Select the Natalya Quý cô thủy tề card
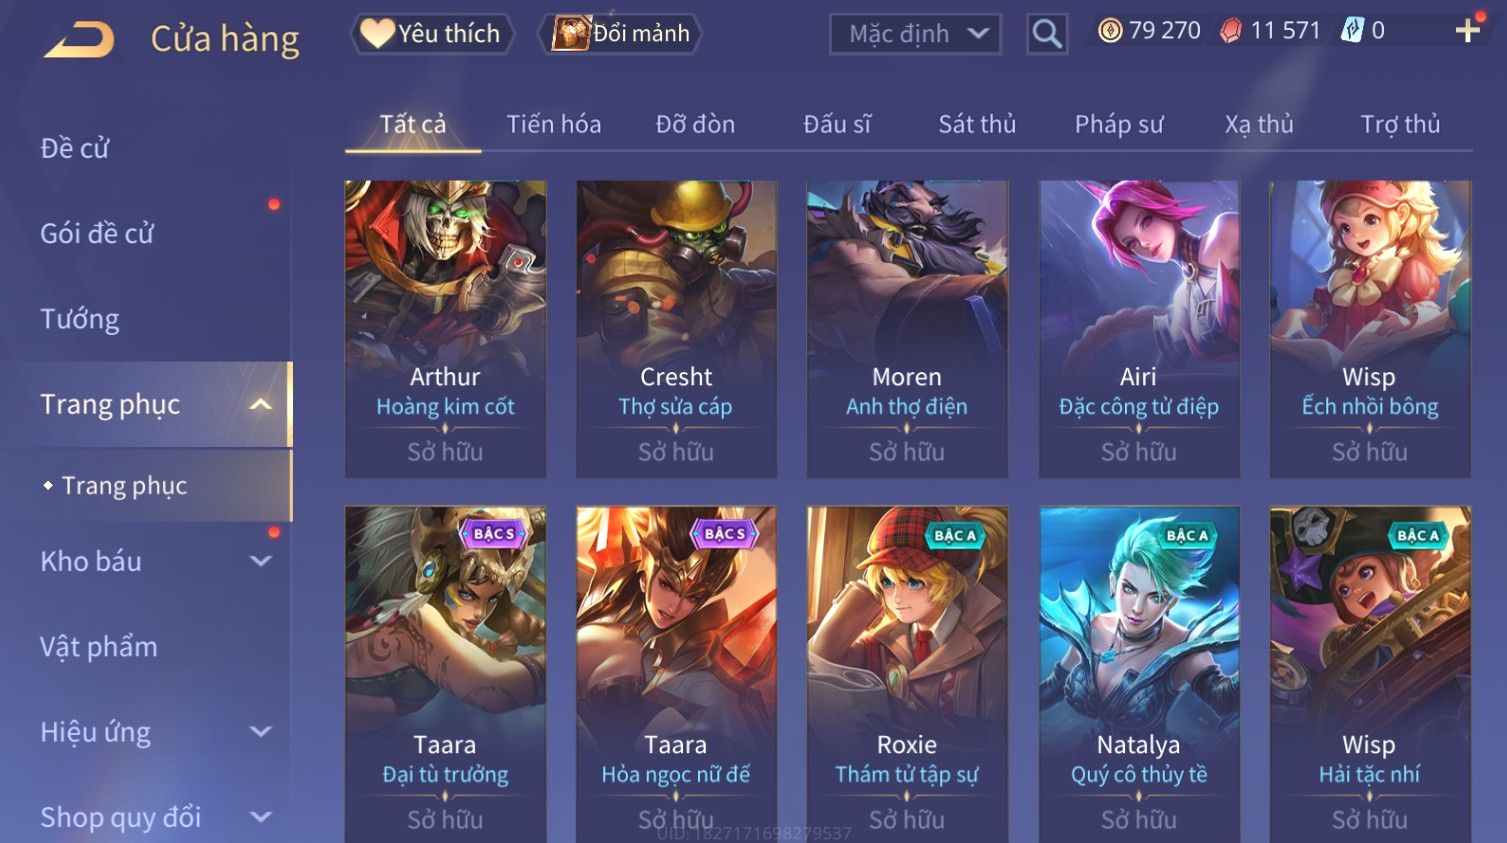The height and width of the screenshot is (843, 1507). tap(1139, 674)
